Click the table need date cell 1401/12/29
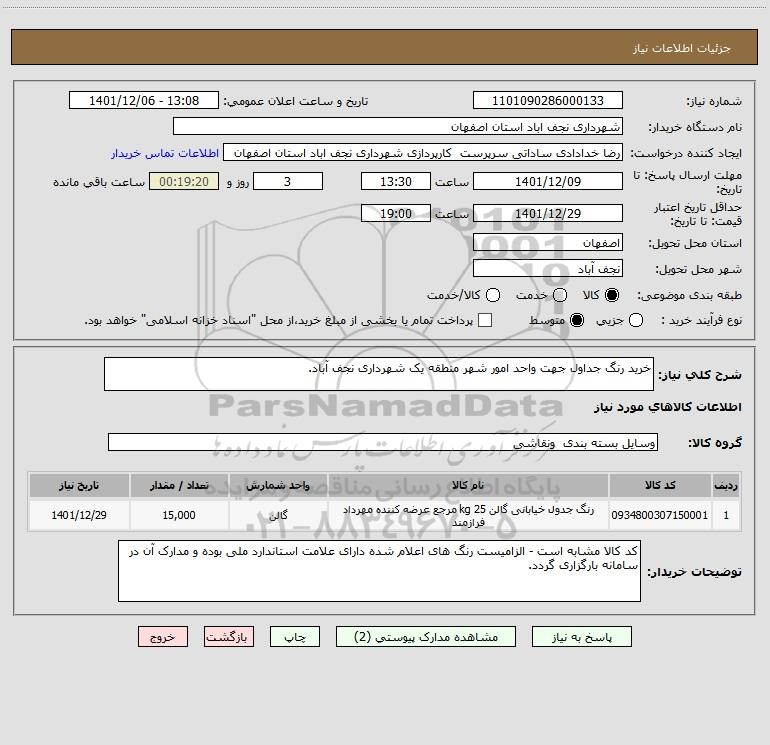Screen dimensions: 770x745 point(79,515)
